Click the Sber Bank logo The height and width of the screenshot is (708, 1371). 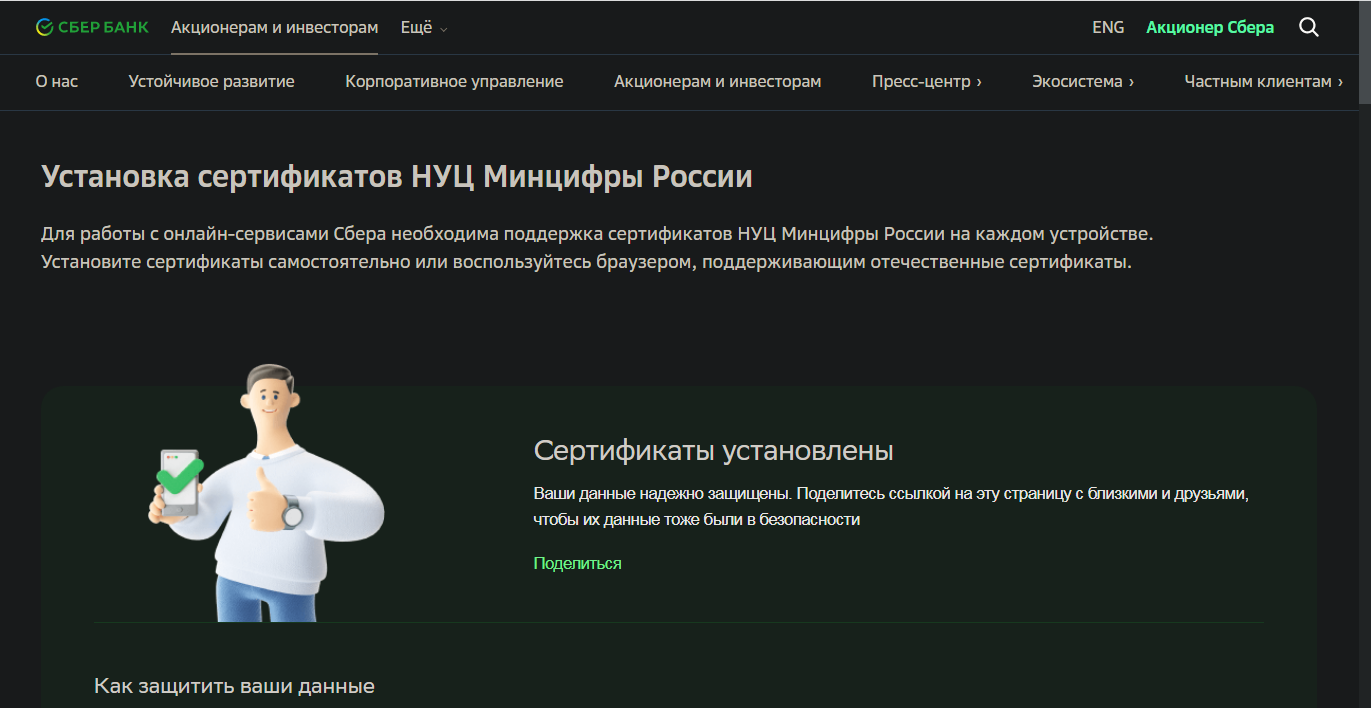tap(92, 27)
